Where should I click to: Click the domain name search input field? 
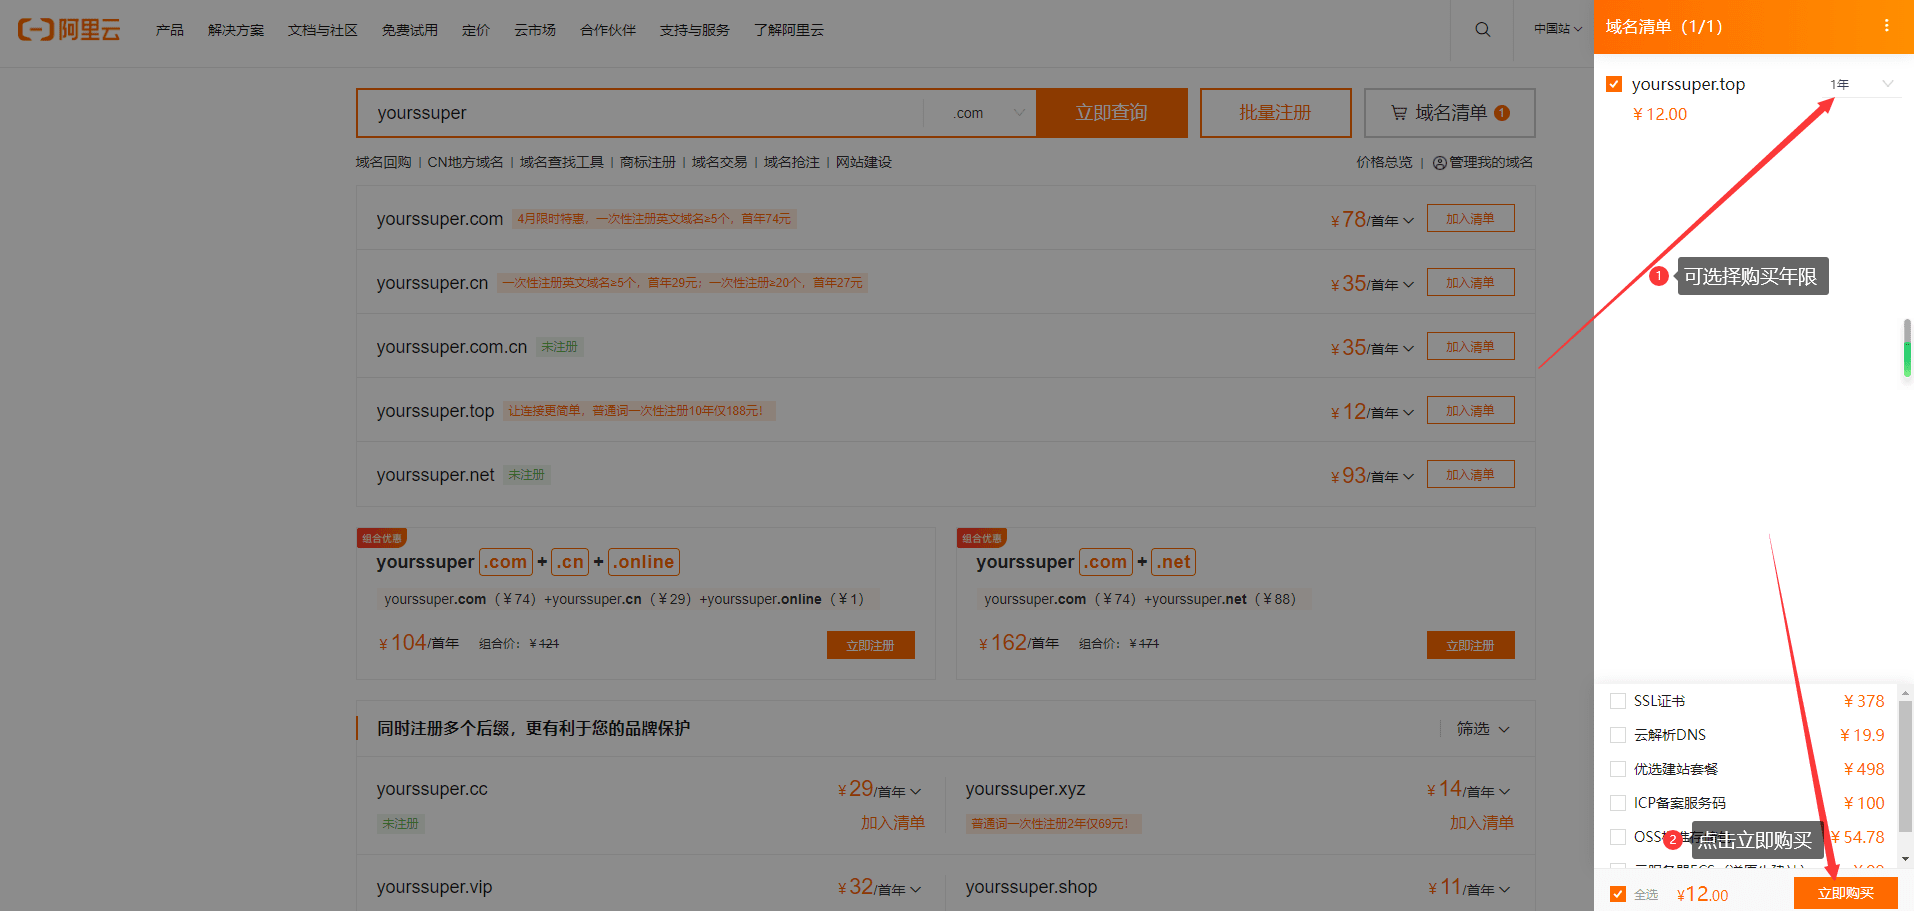tap(640, 113)
